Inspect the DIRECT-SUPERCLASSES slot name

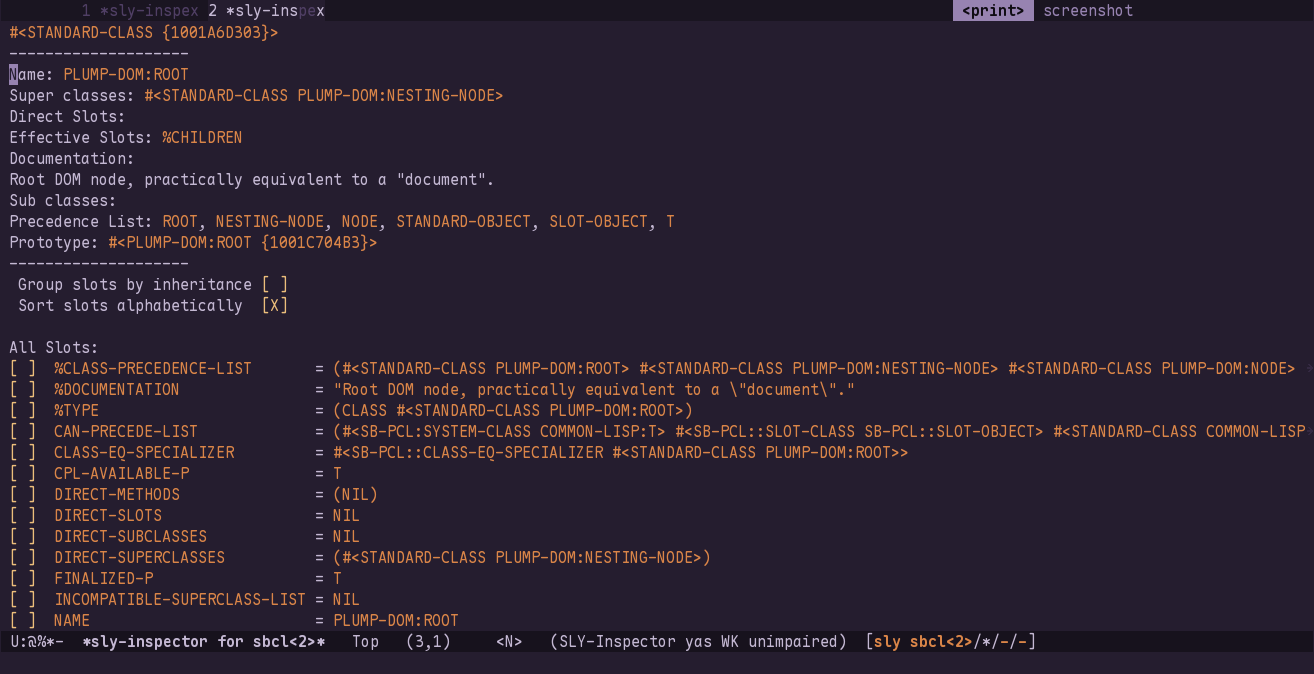140,558
